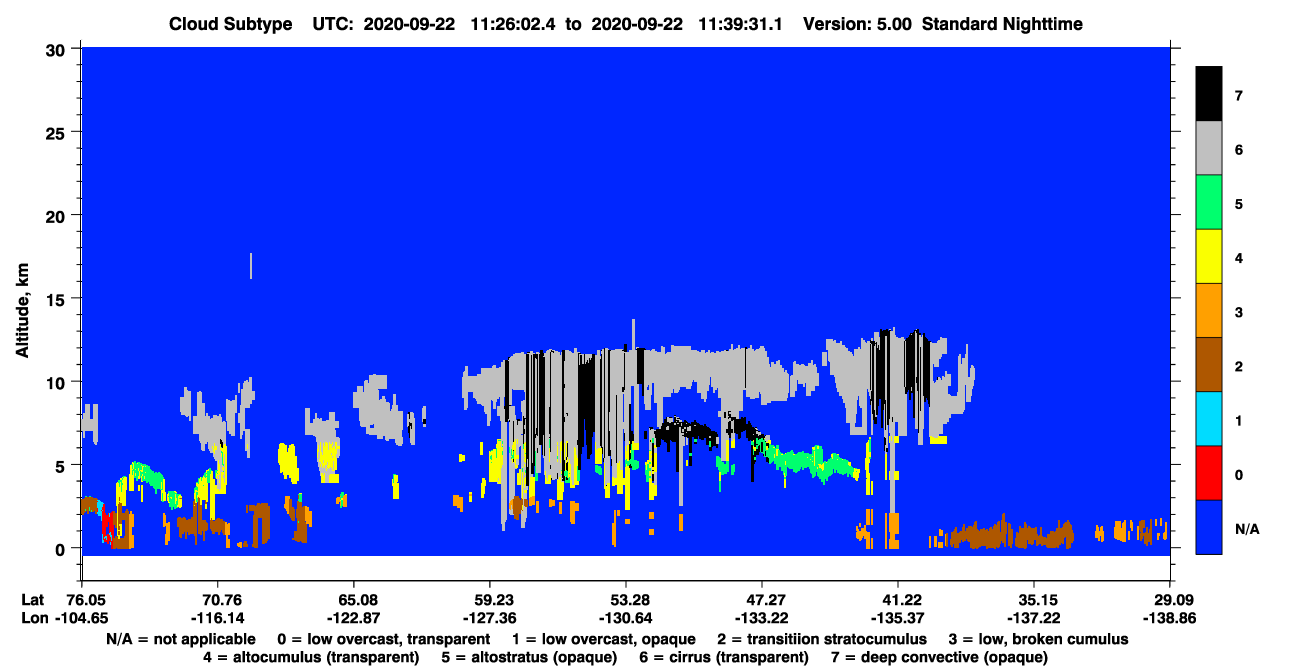The height and width of the screenshot is (667, 1300).
Task: Click longitude value -137.22
Action: pyautogui.click(x=1033, y=618)
